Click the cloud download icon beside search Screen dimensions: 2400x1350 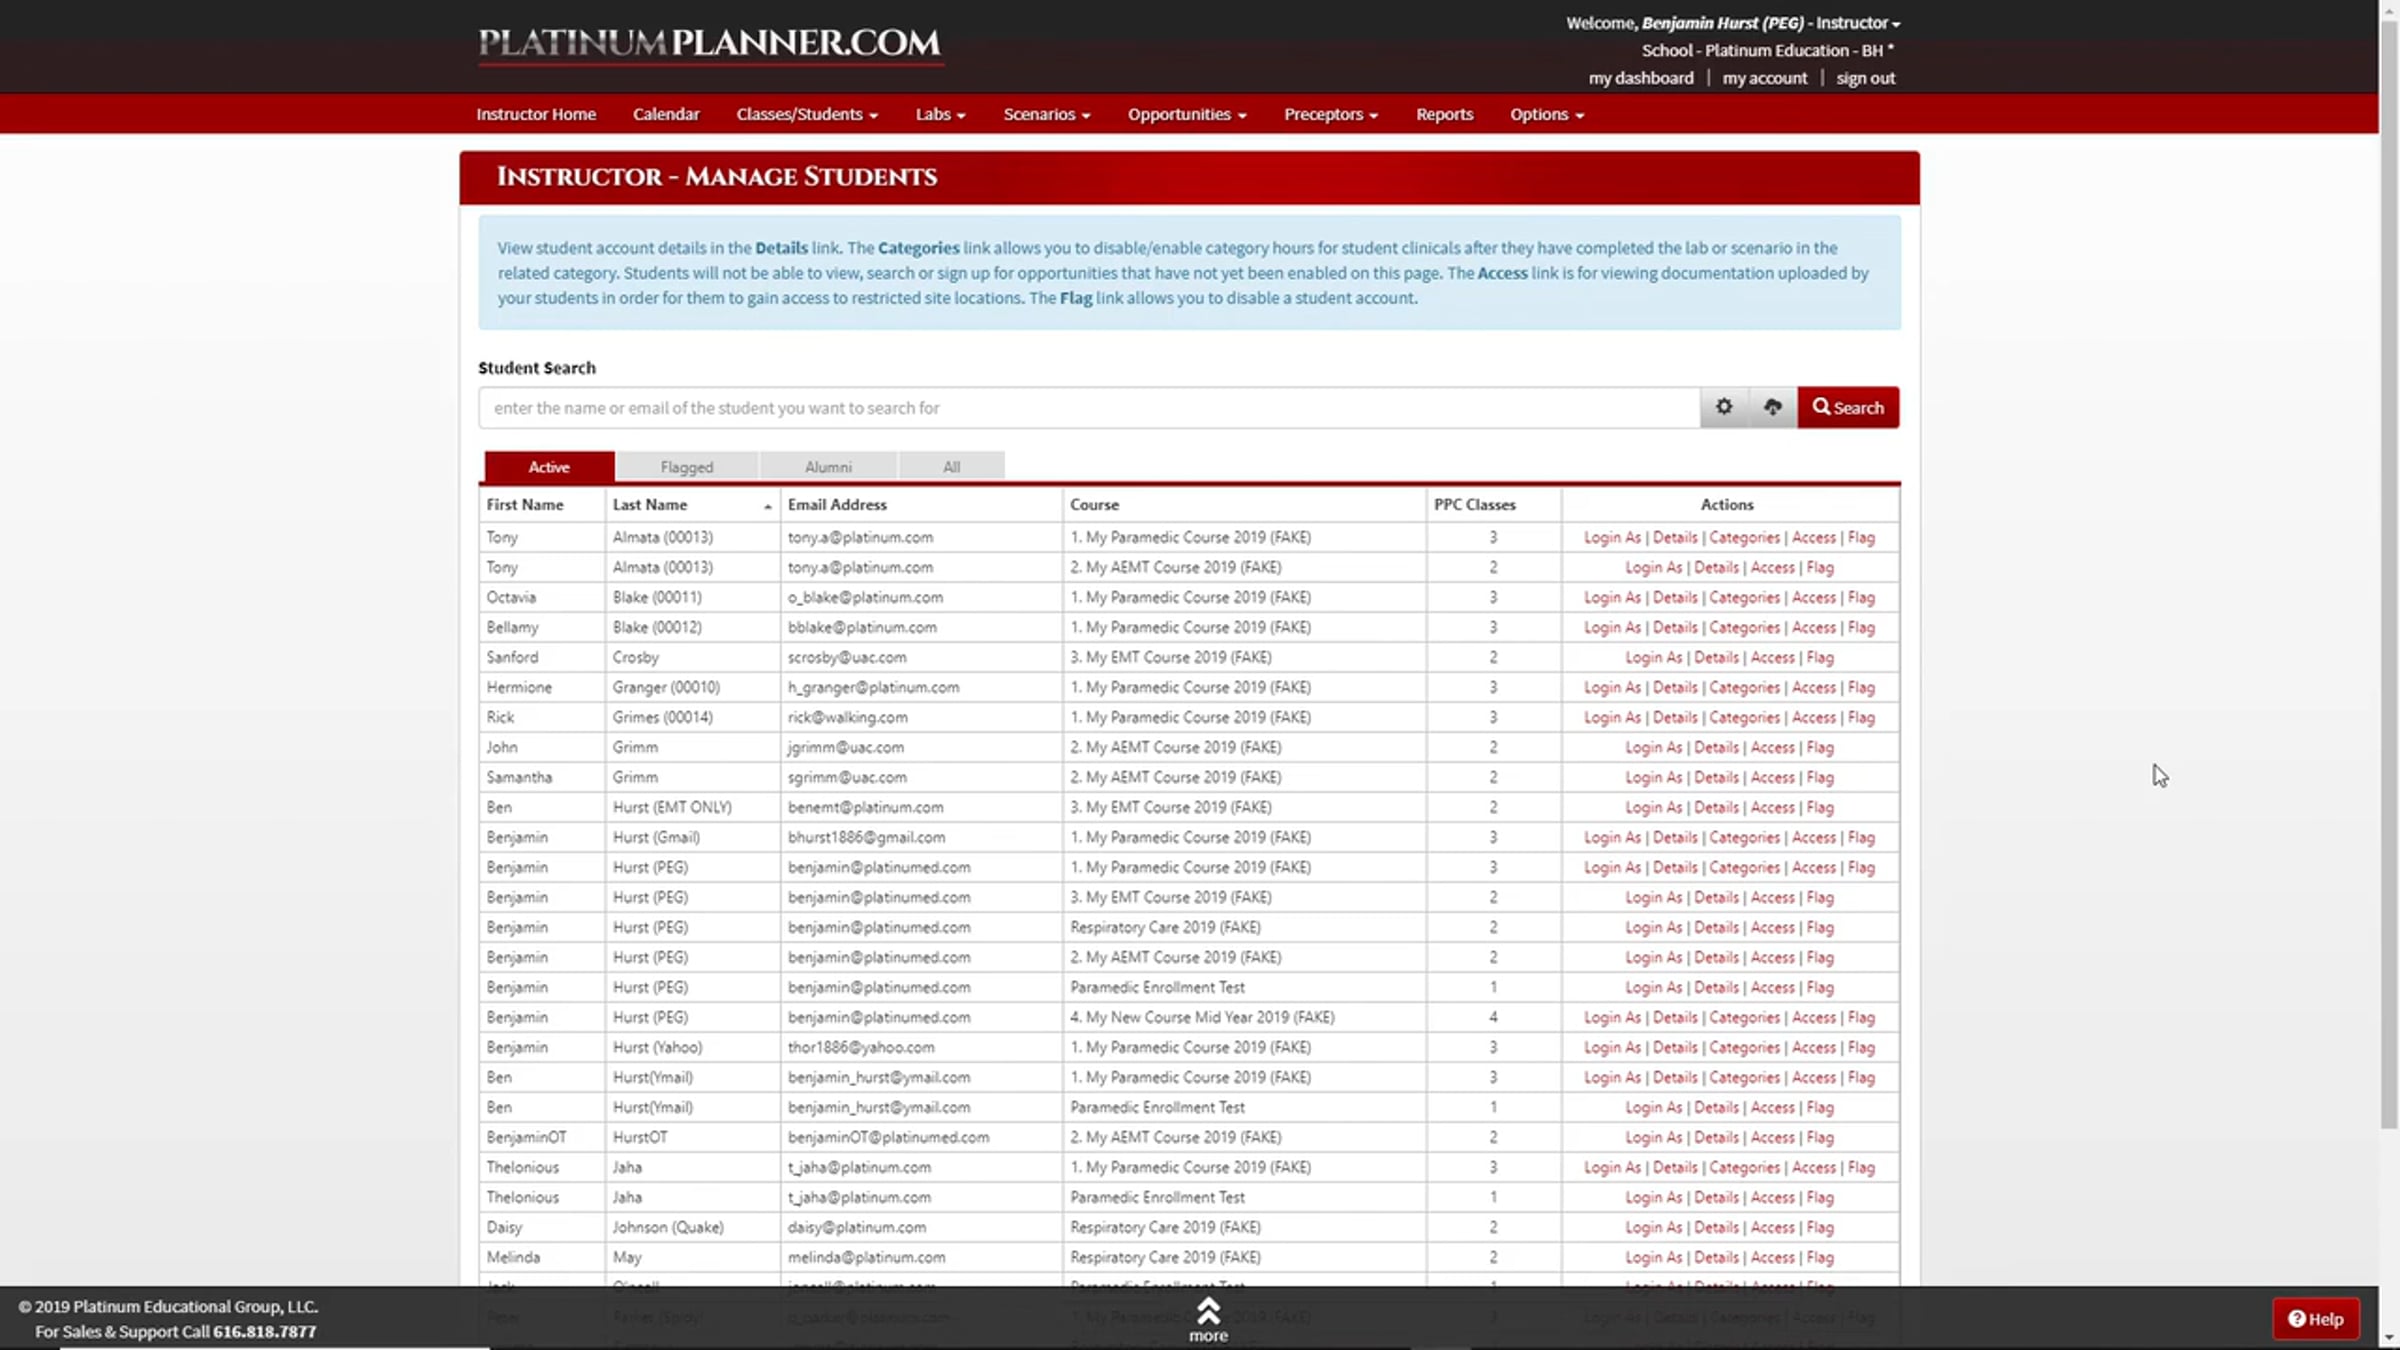point(1772,407)
